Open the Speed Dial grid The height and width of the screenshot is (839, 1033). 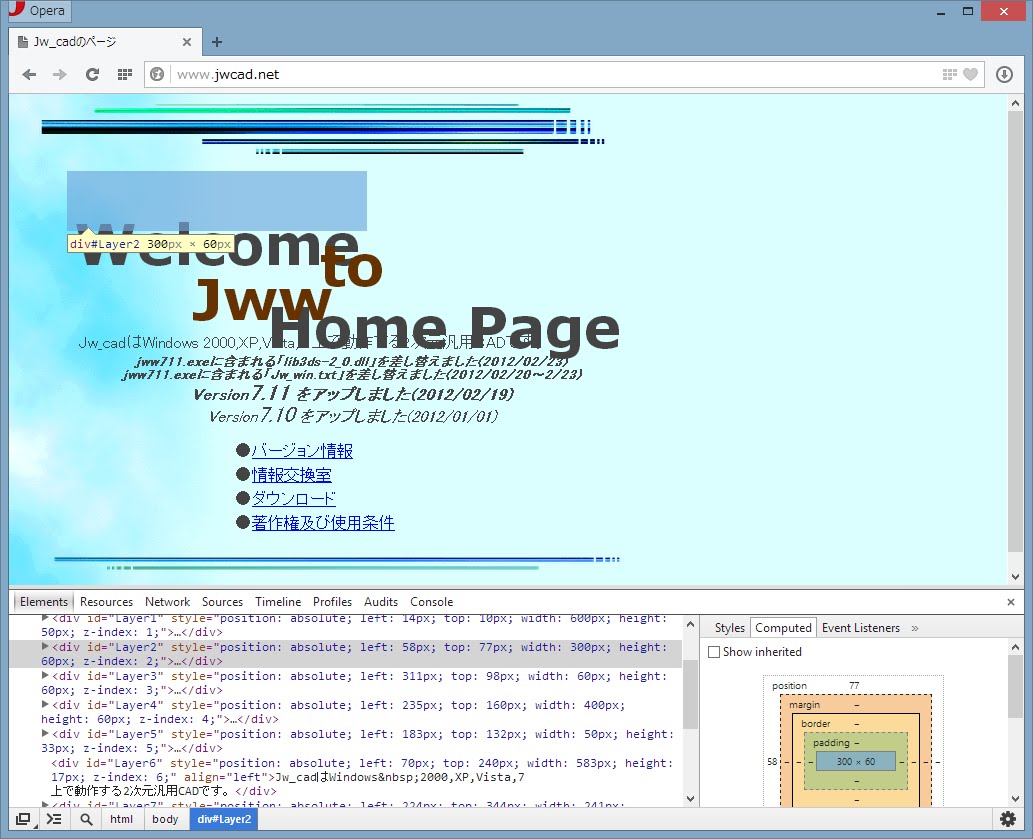[125, 74]
